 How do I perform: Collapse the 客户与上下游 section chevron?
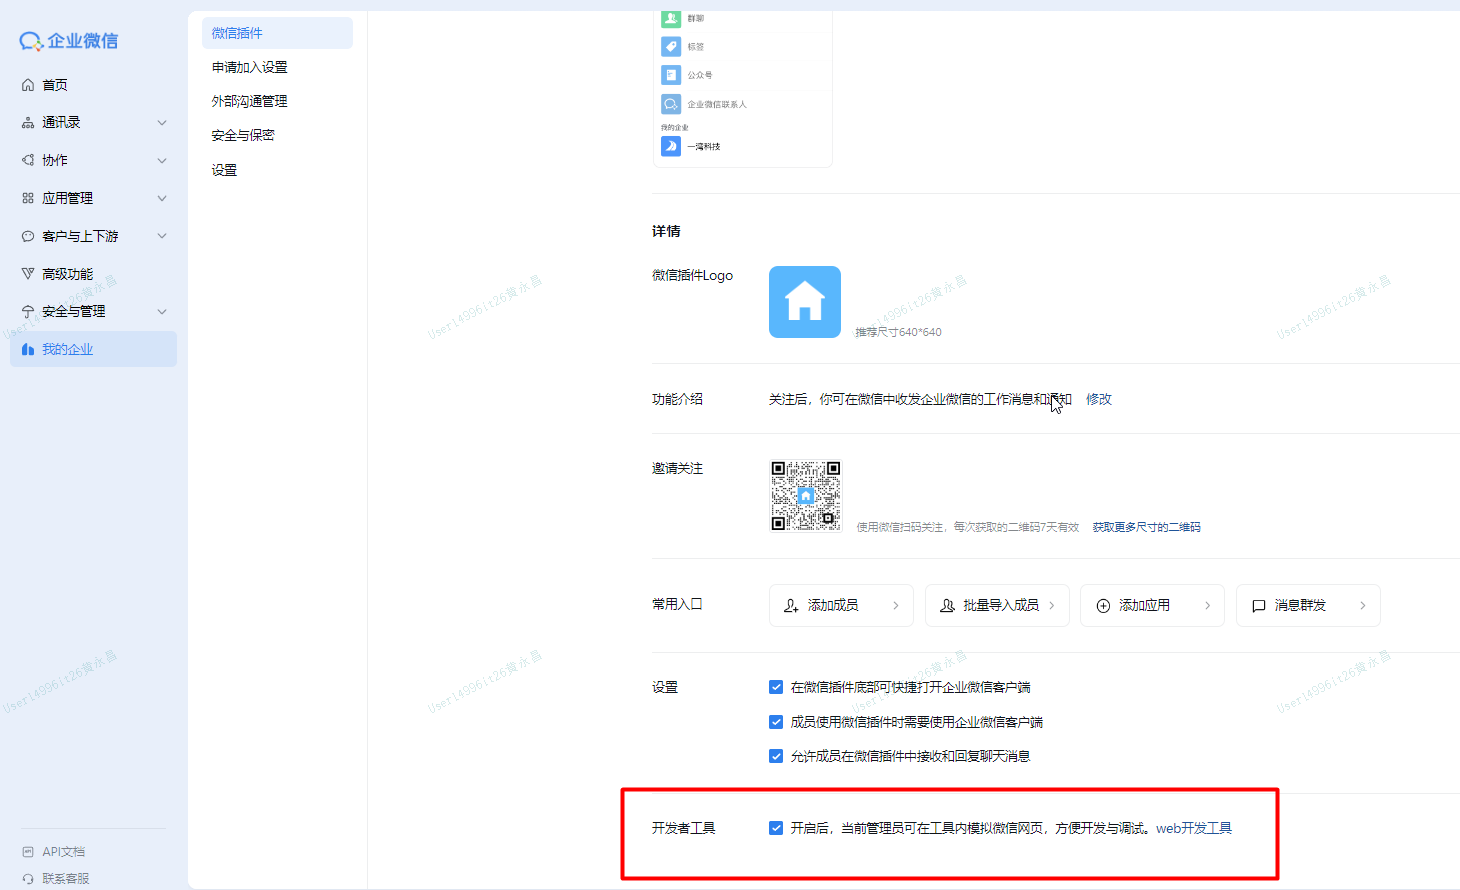pos(161,235)
